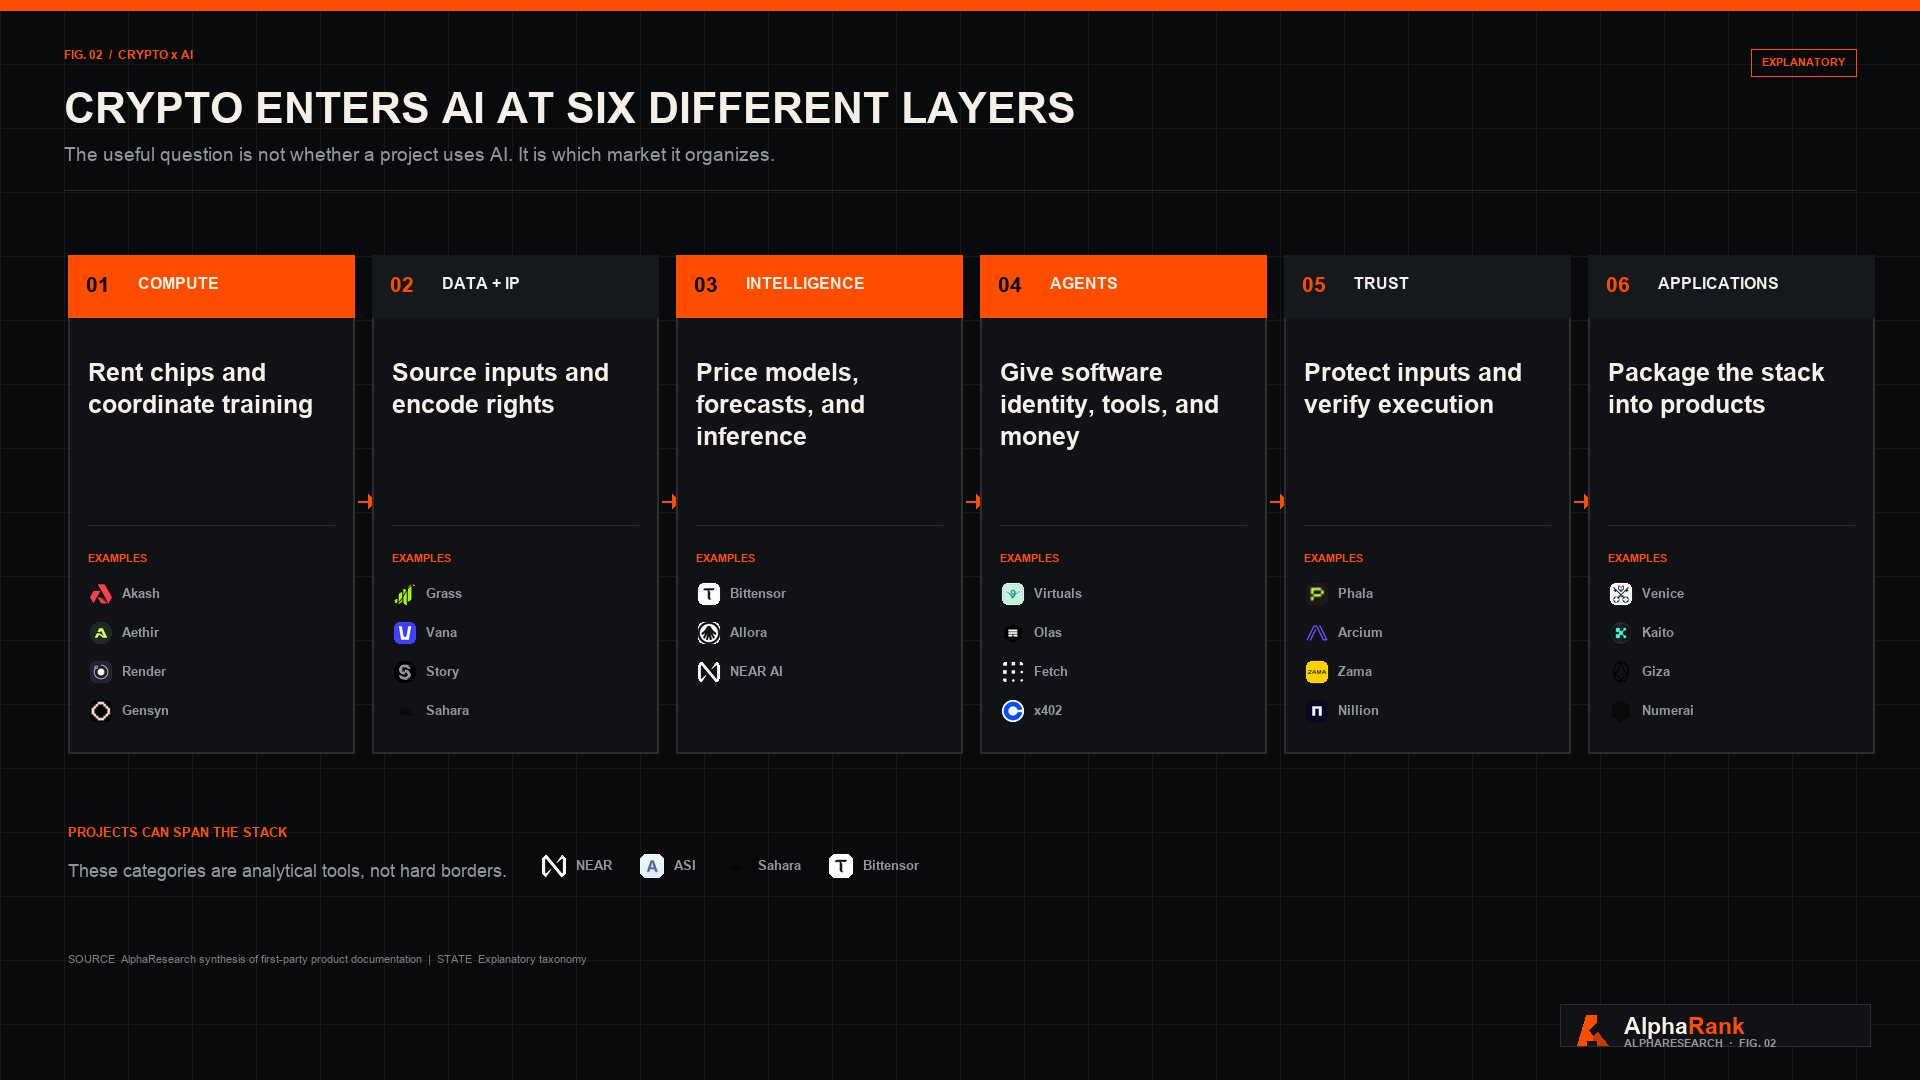Click the 'Price models, forecasts, and inference' heading
Image resolution: width=1920 pixels, height=1080 pixels.
tap(780, 404)
